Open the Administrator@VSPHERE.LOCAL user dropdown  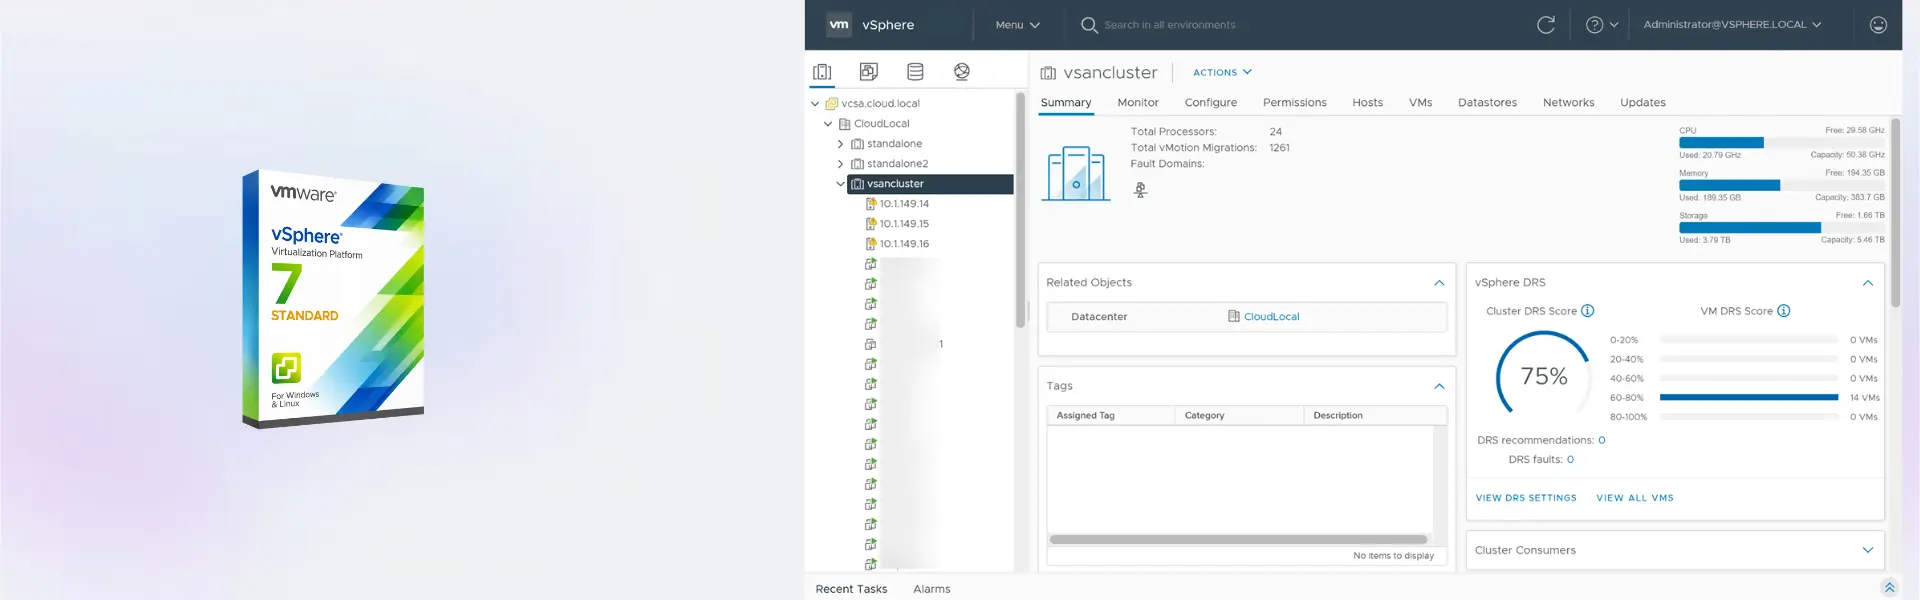1732,25
